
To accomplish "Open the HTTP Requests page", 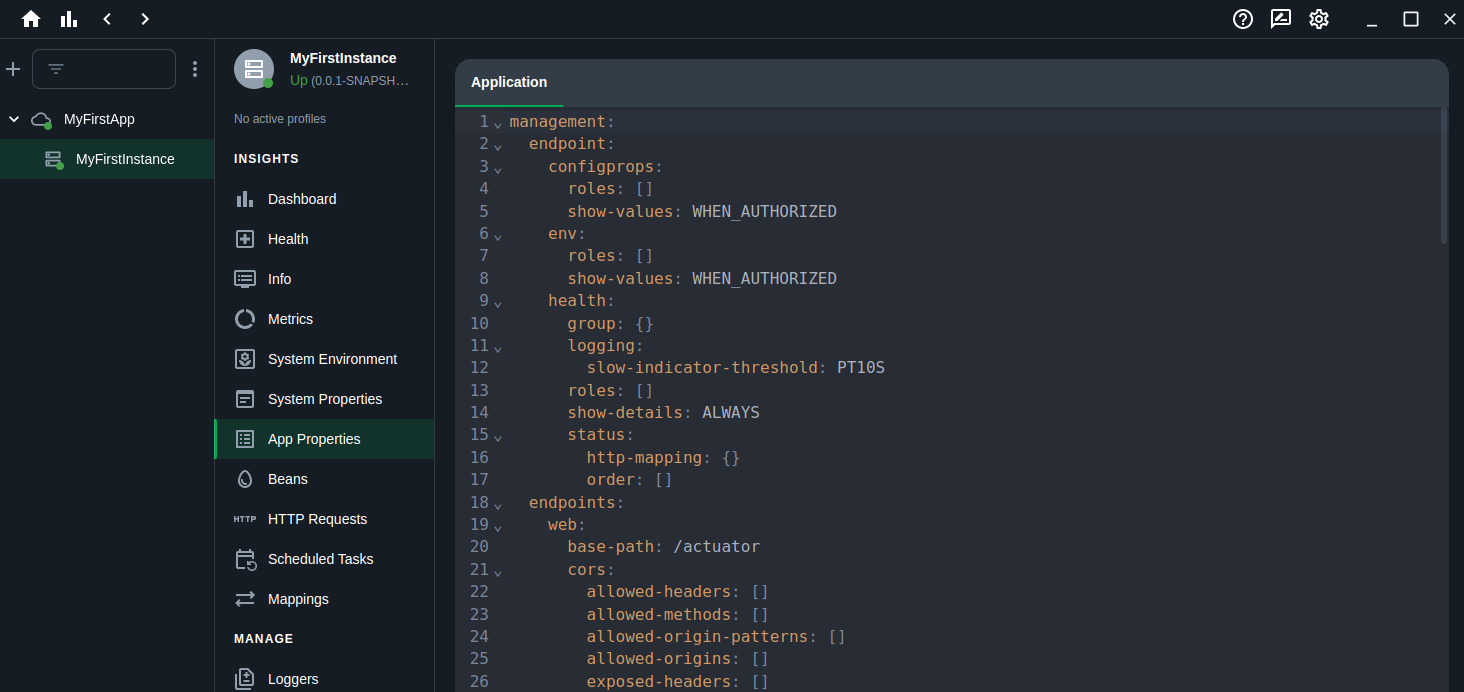I will tap(325, 519).
